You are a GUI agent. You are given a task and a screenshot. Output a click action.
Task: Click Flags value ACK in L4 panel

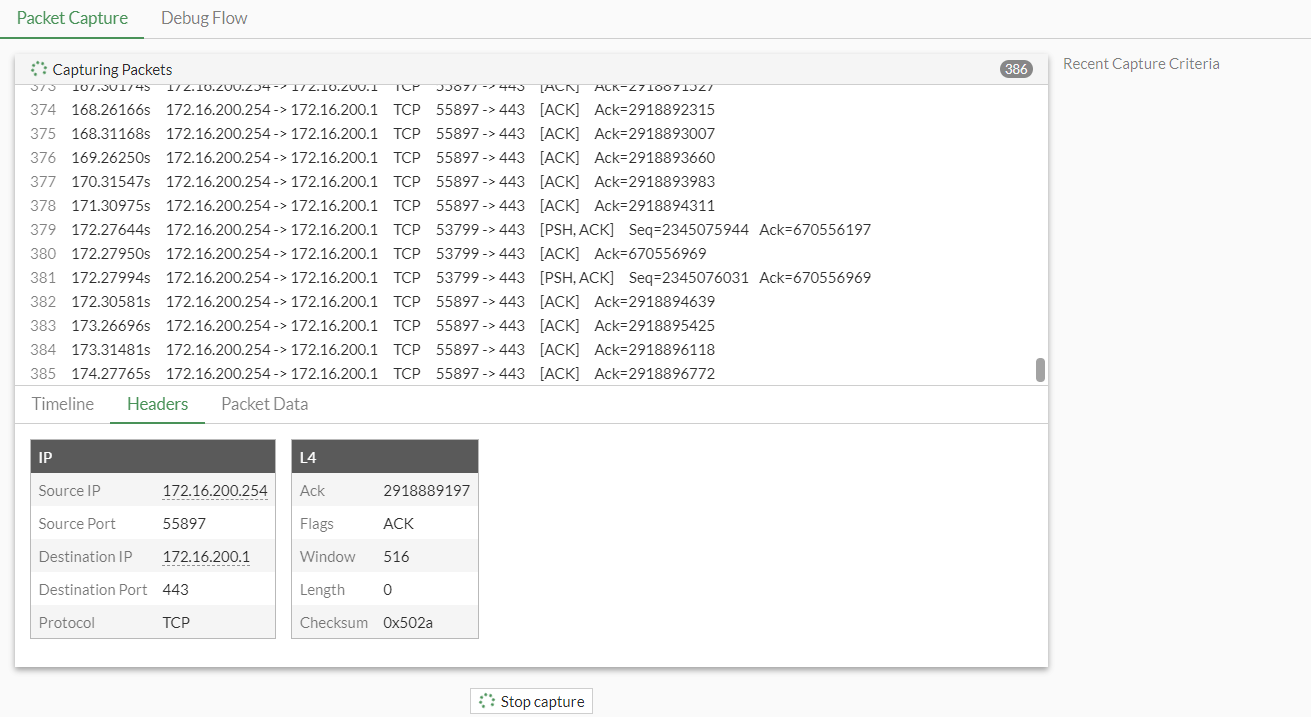pyautogui.click(x=398, y=523)
